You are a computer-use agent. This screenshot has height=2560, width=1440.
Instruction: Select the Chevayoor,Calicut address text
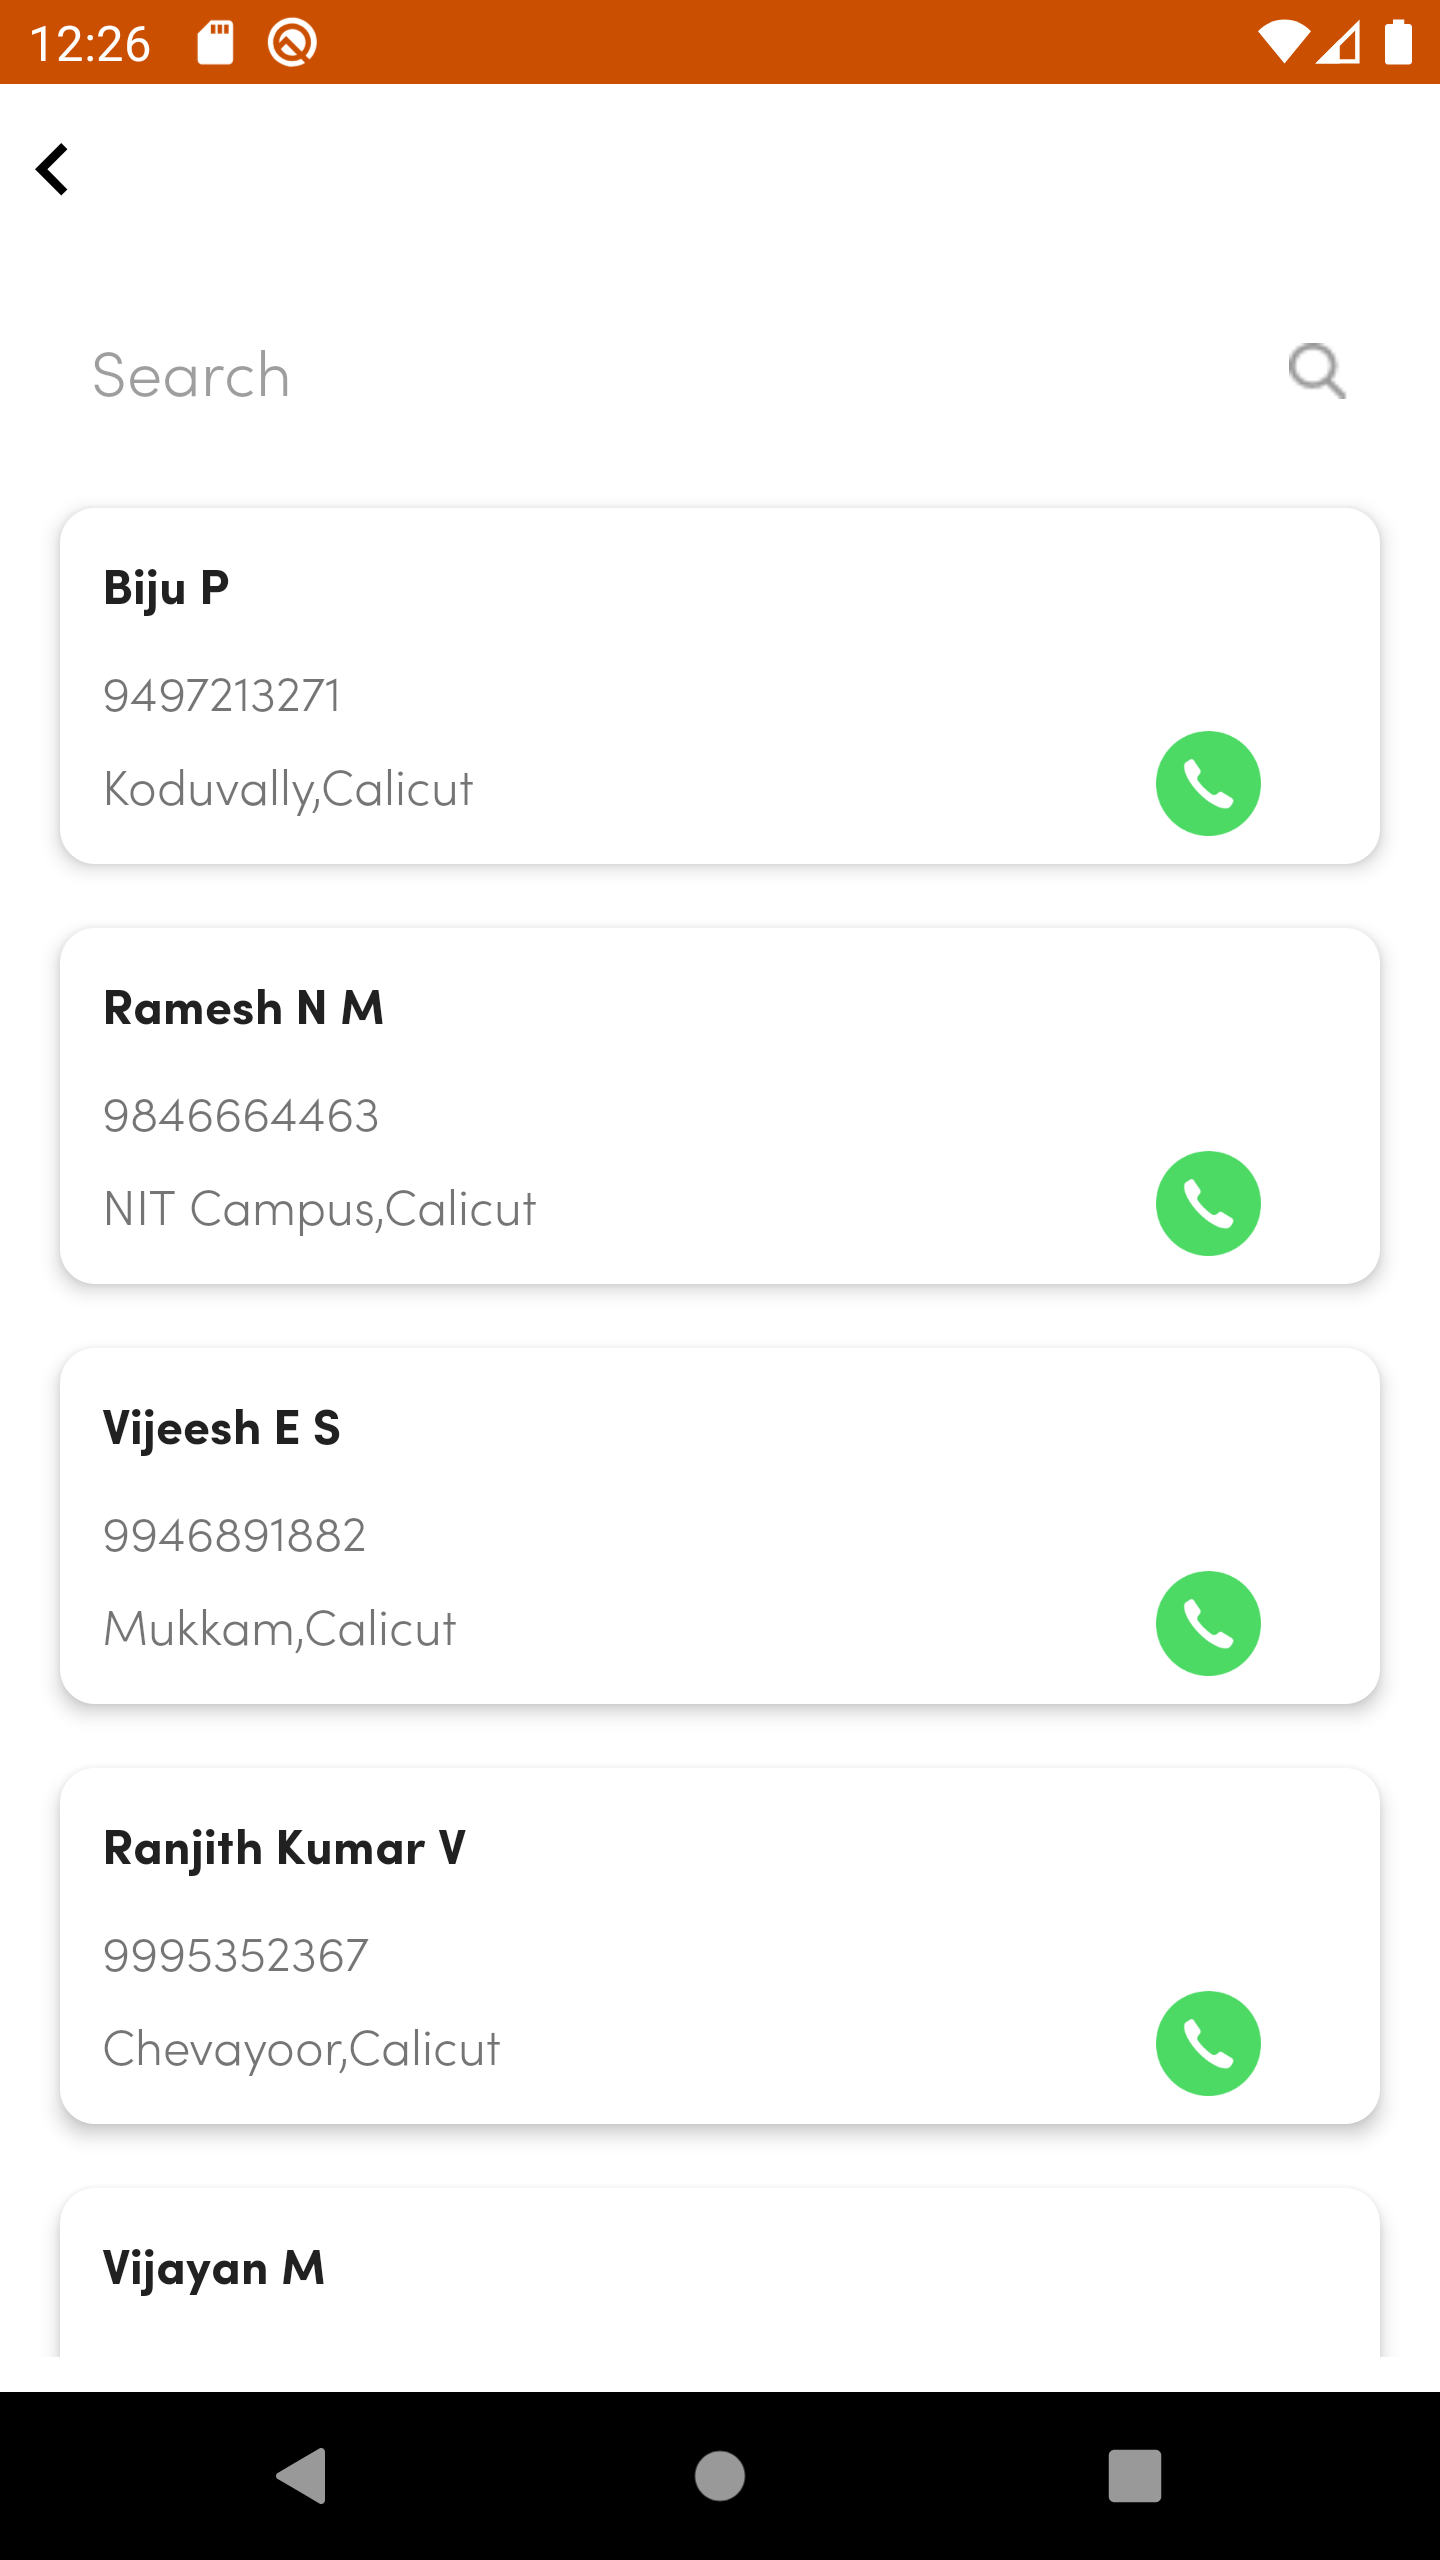tap(301, 2049)
